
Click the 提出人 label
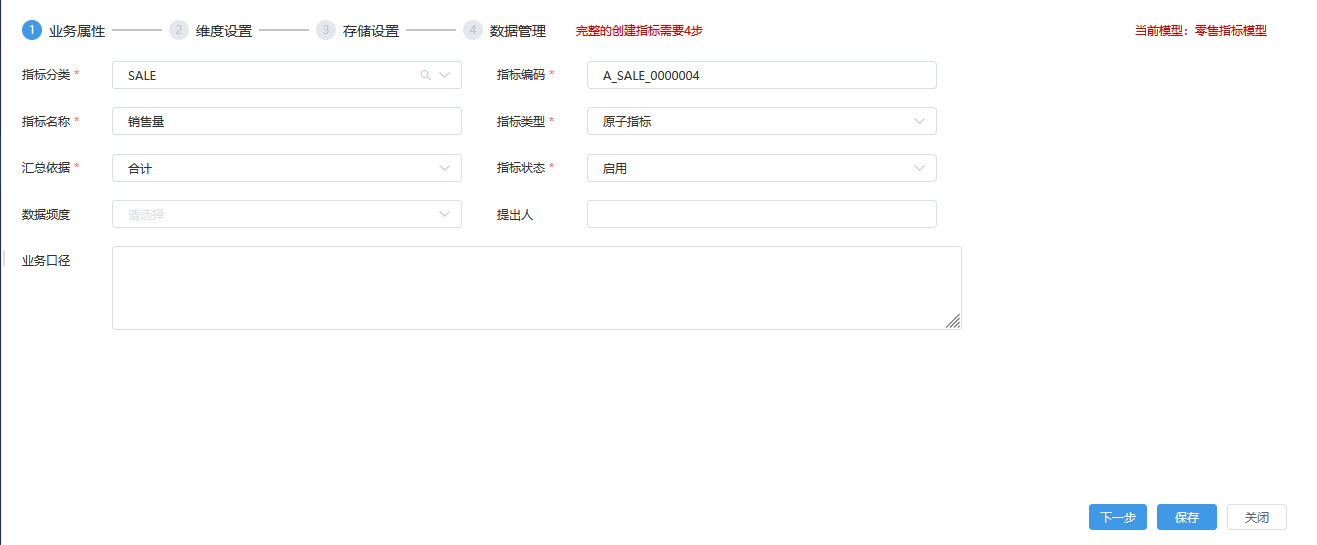point(515,214)
